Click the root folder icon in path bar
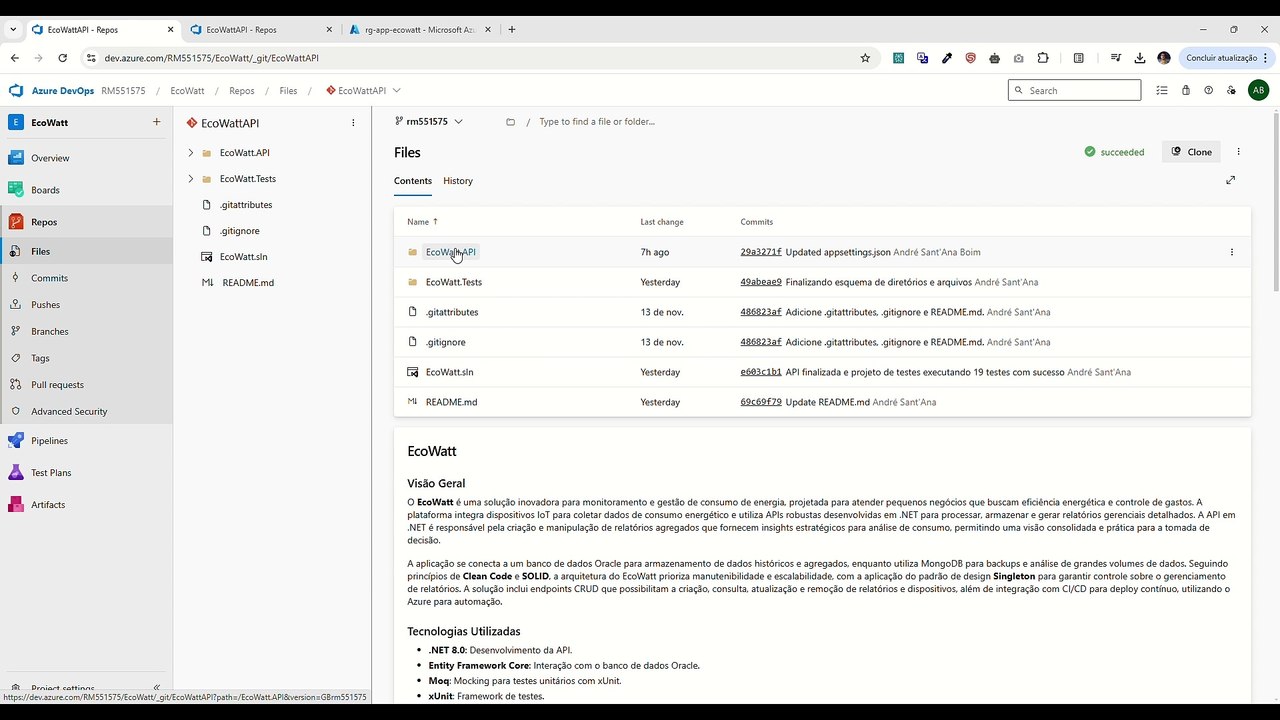Image resolution: width=1280 pixels, height=720 pixels. click(x=510, y=122)
